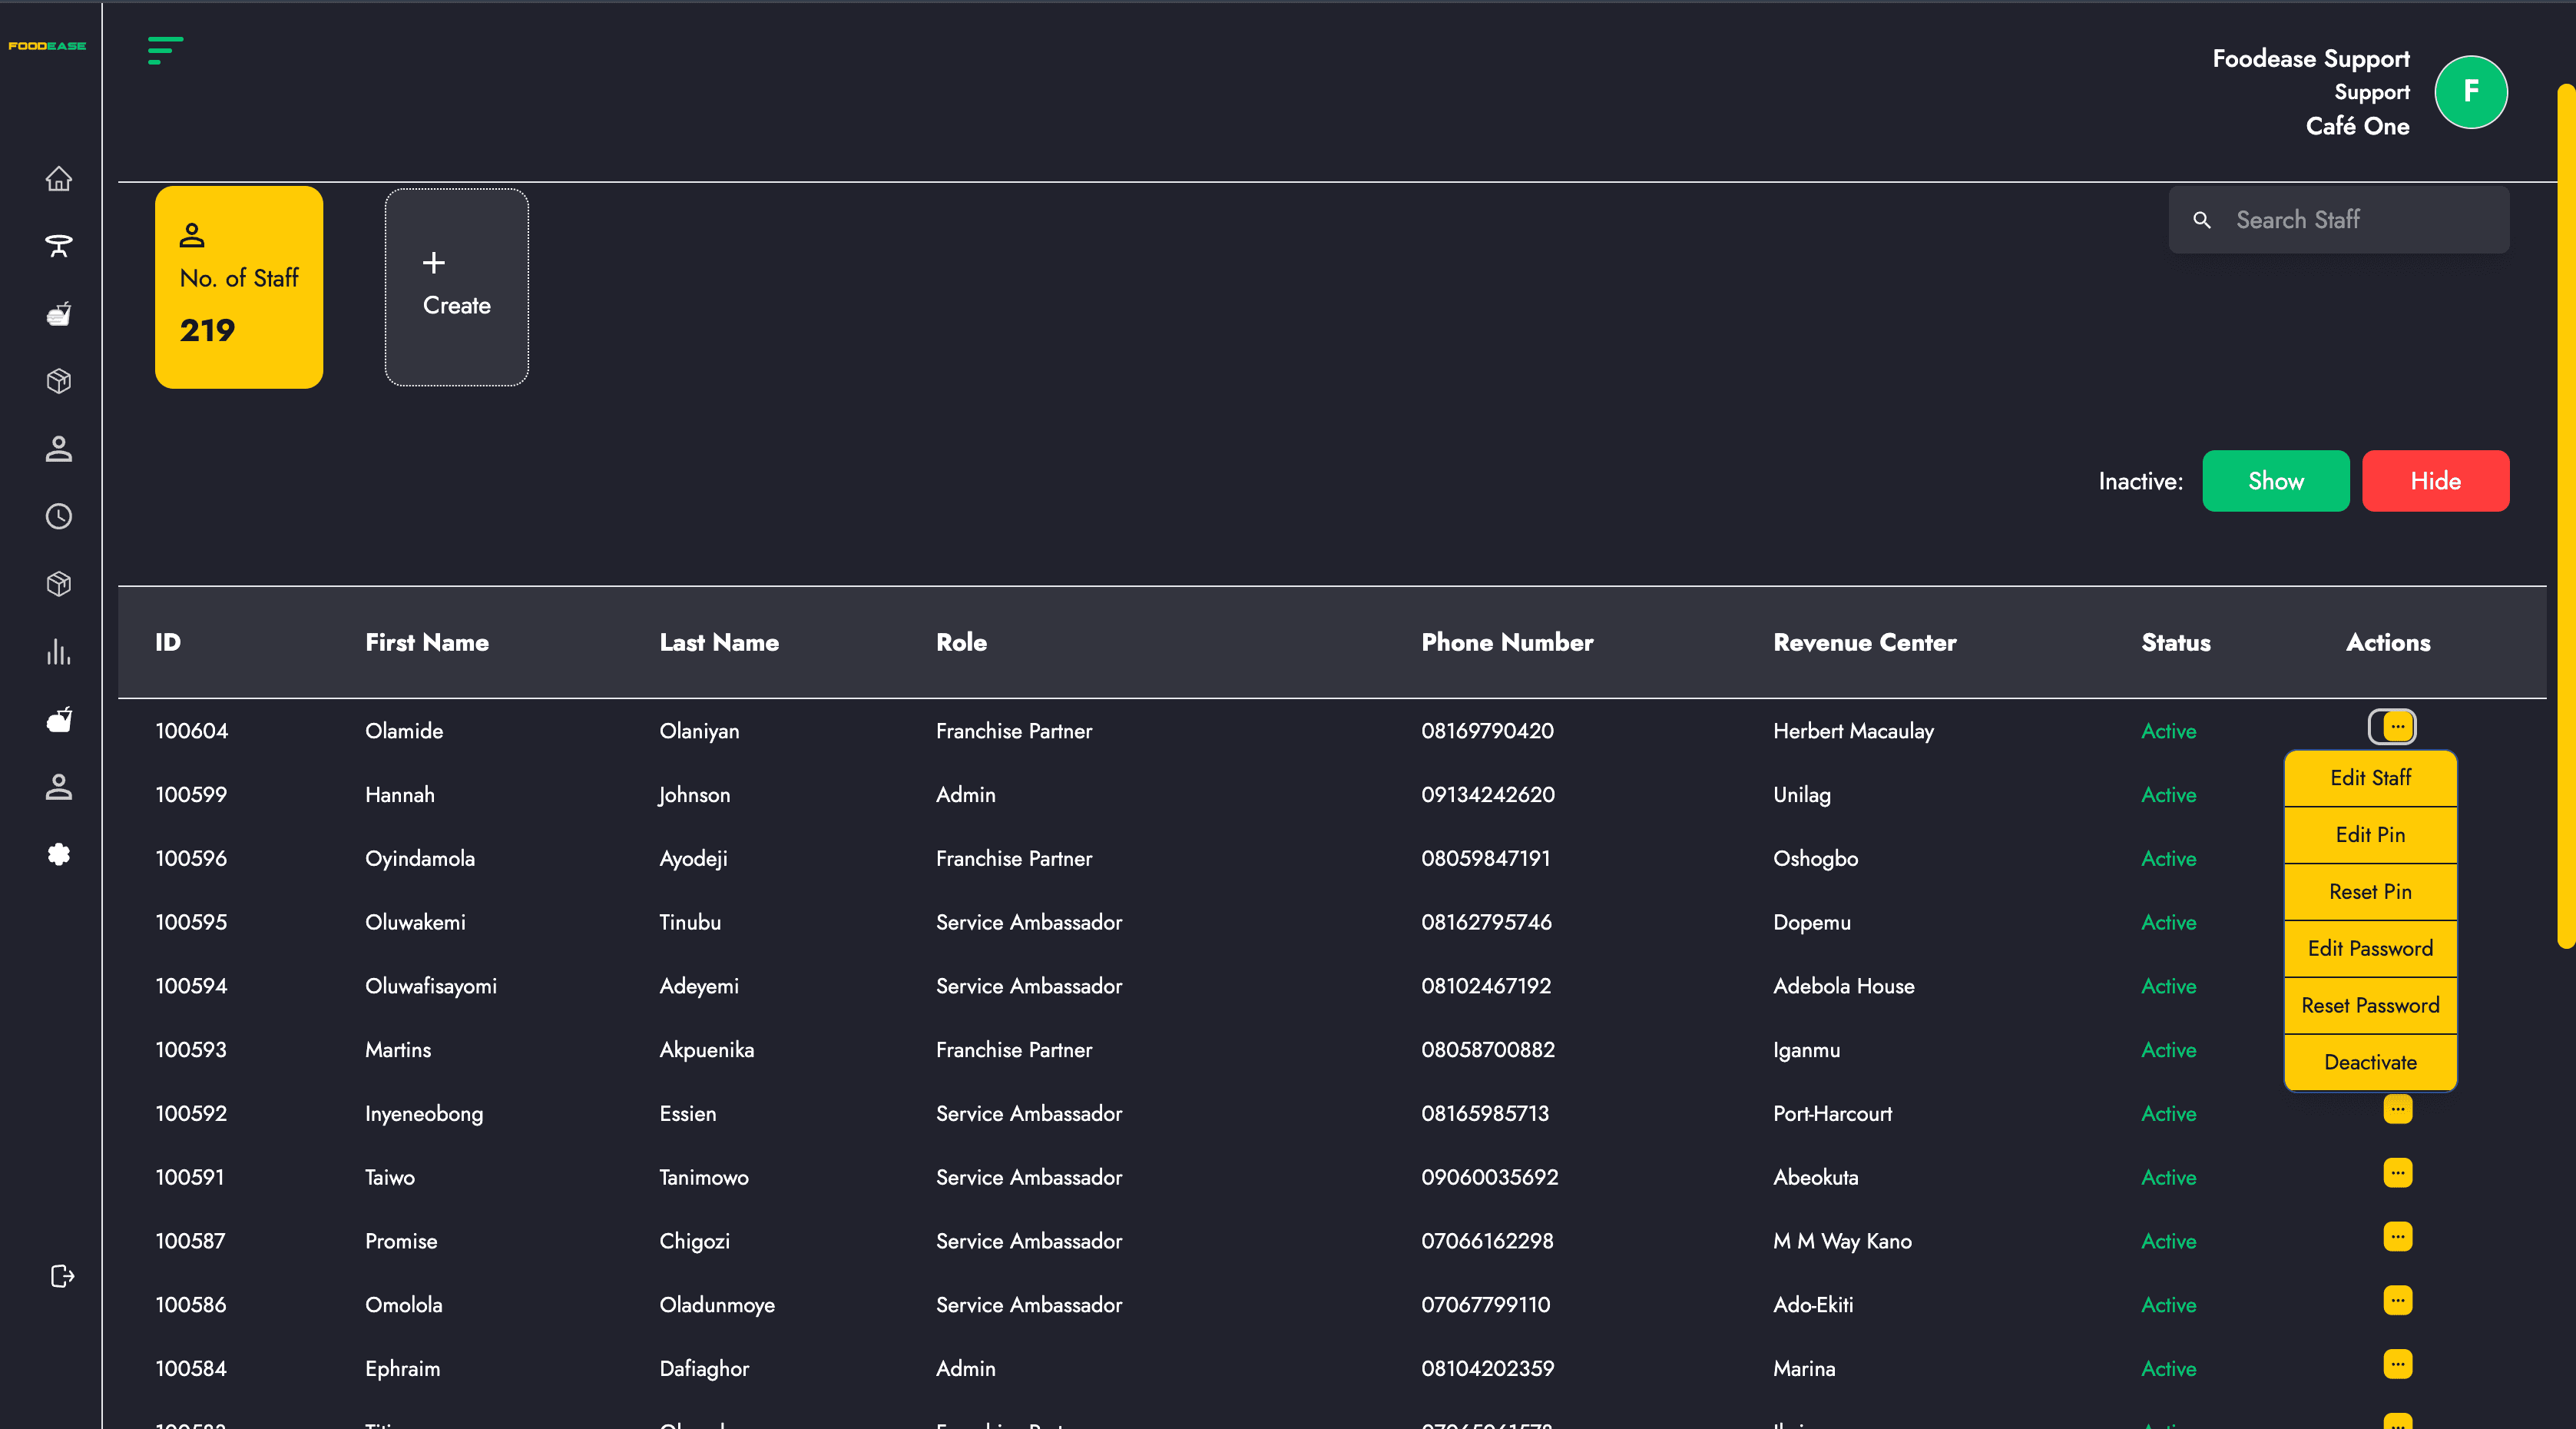Click Foodease Support user name
The image size is (2576, 1429).
tap(2311, 59)
